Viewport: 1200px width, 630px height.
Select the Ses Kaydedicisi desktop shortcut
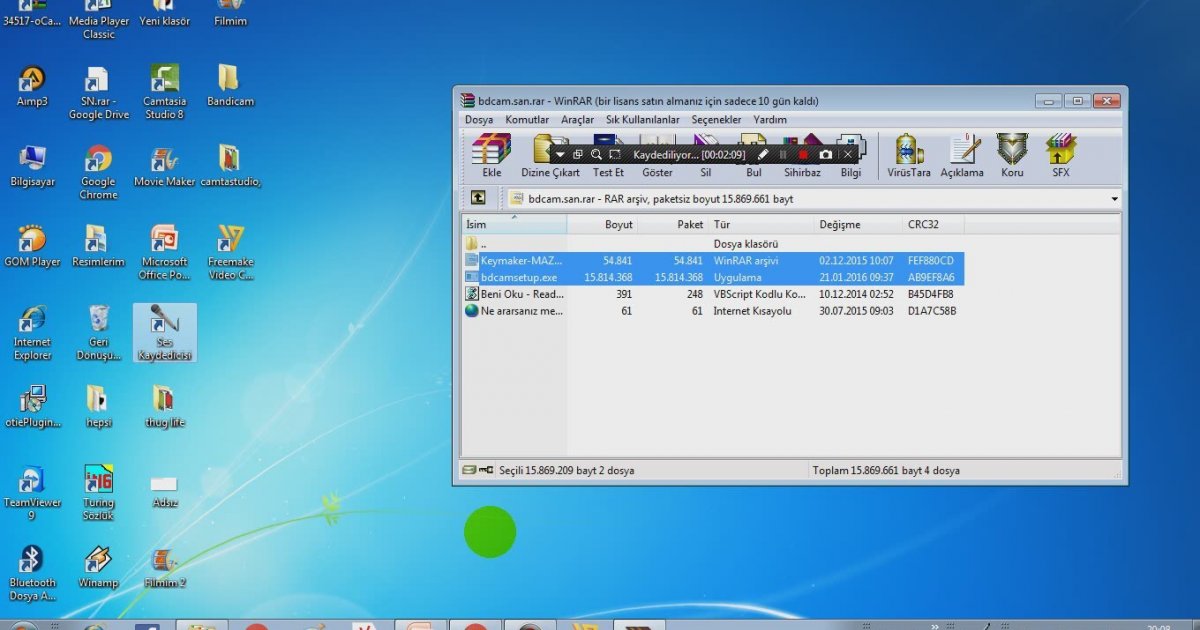164,333
